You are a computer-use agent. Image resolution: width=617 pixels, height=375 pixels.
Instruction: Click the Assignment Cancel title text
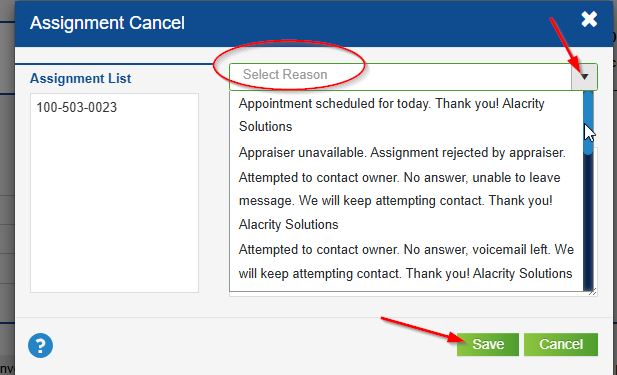107,23
